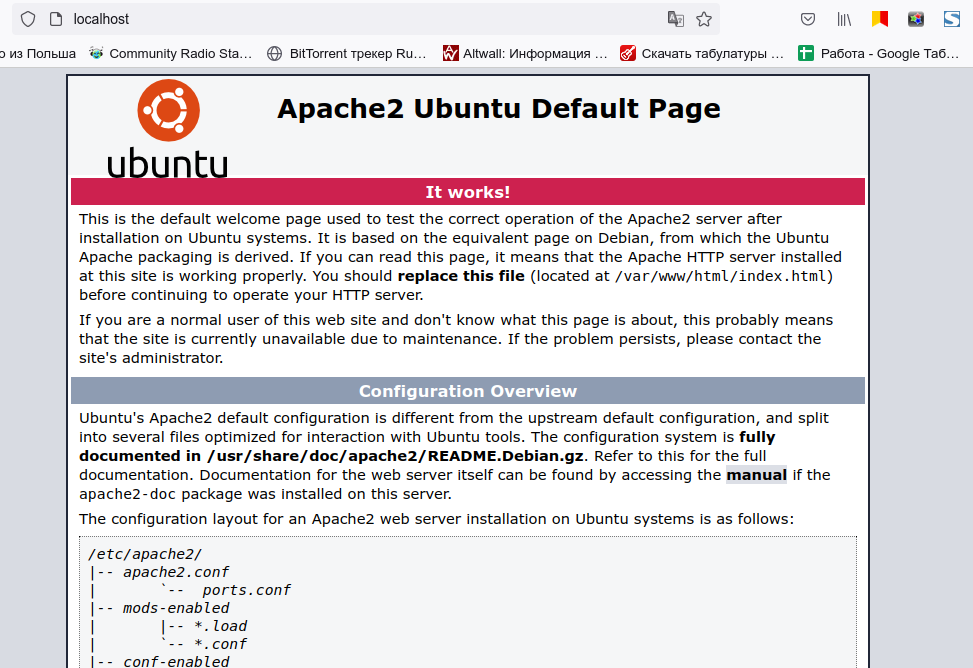Open the BitTorrent трекер bookmark
973x668 pixels.
click(x=347, y=53)
